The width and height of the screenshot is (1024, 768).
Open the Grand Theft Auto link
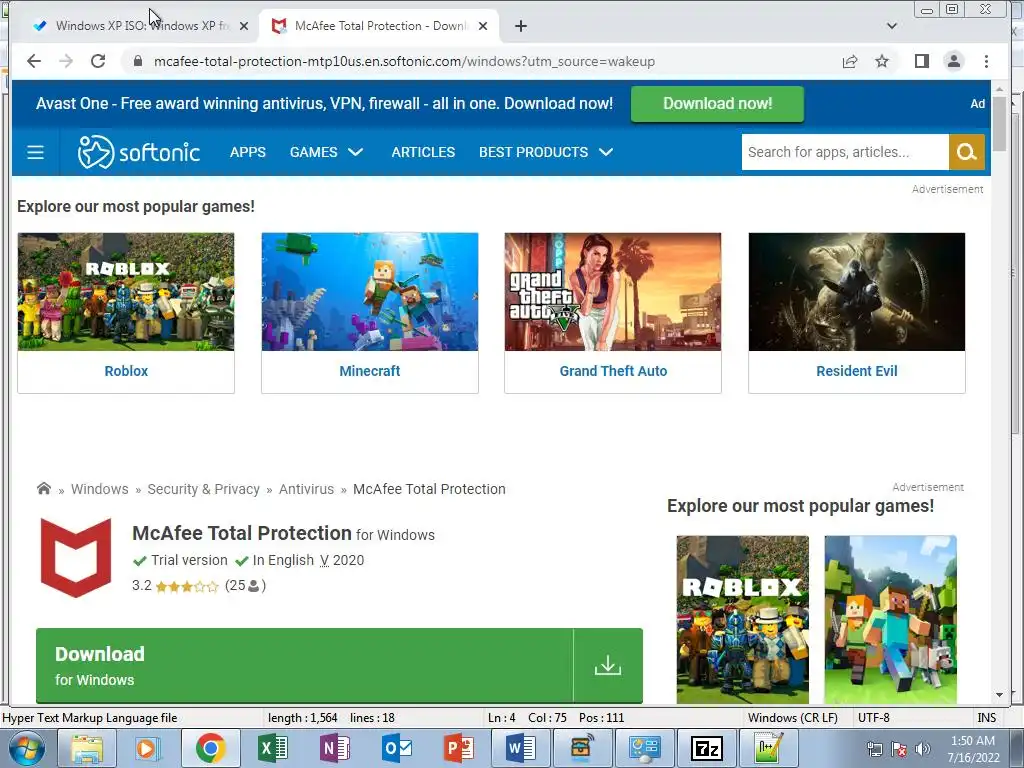(x=613, y=371)
